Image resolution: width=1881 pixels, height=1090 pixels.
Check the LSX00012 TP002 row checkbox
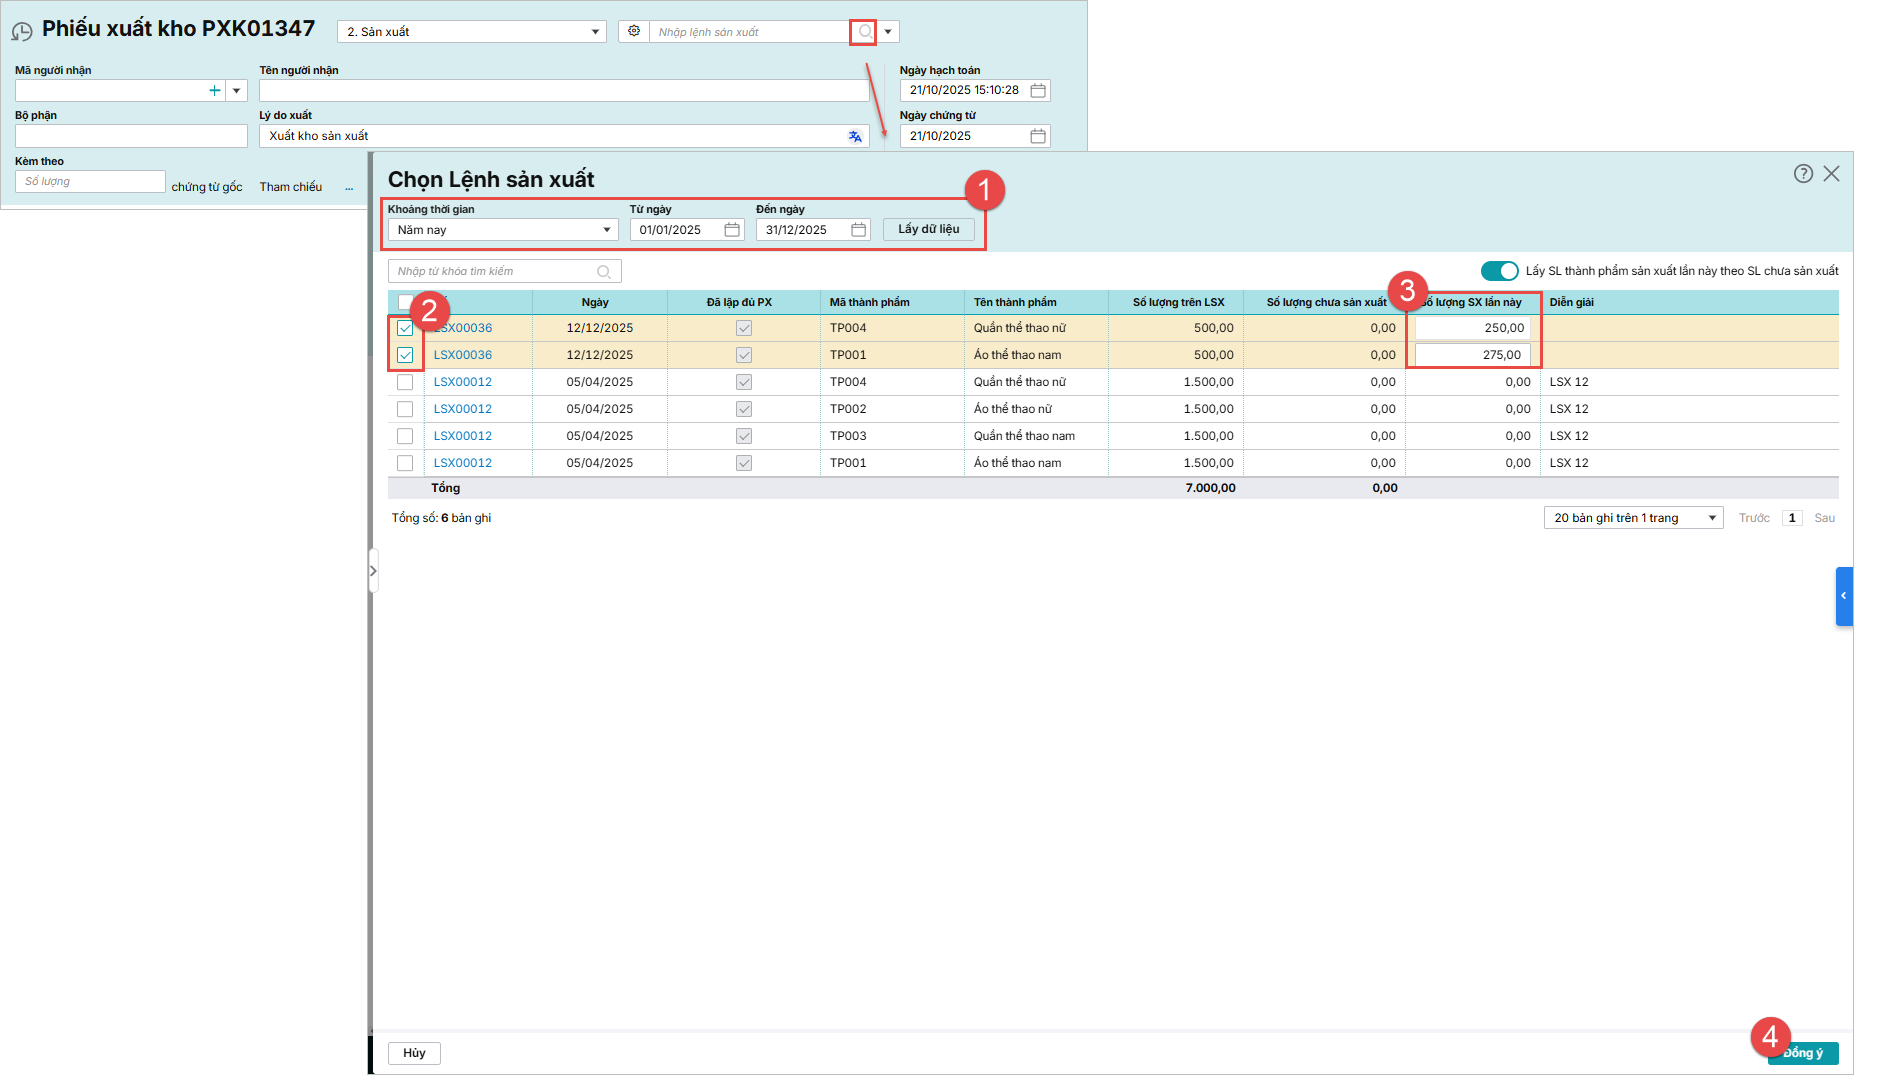pos(405,409)
